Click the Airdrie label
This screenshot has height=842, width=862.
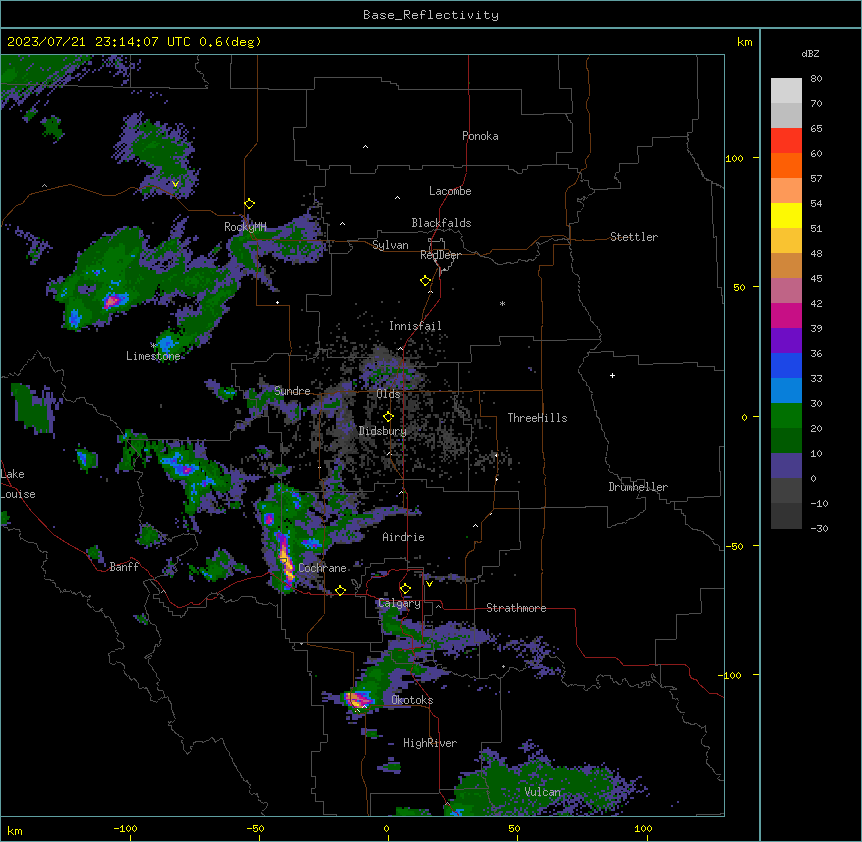click(403, 537)
